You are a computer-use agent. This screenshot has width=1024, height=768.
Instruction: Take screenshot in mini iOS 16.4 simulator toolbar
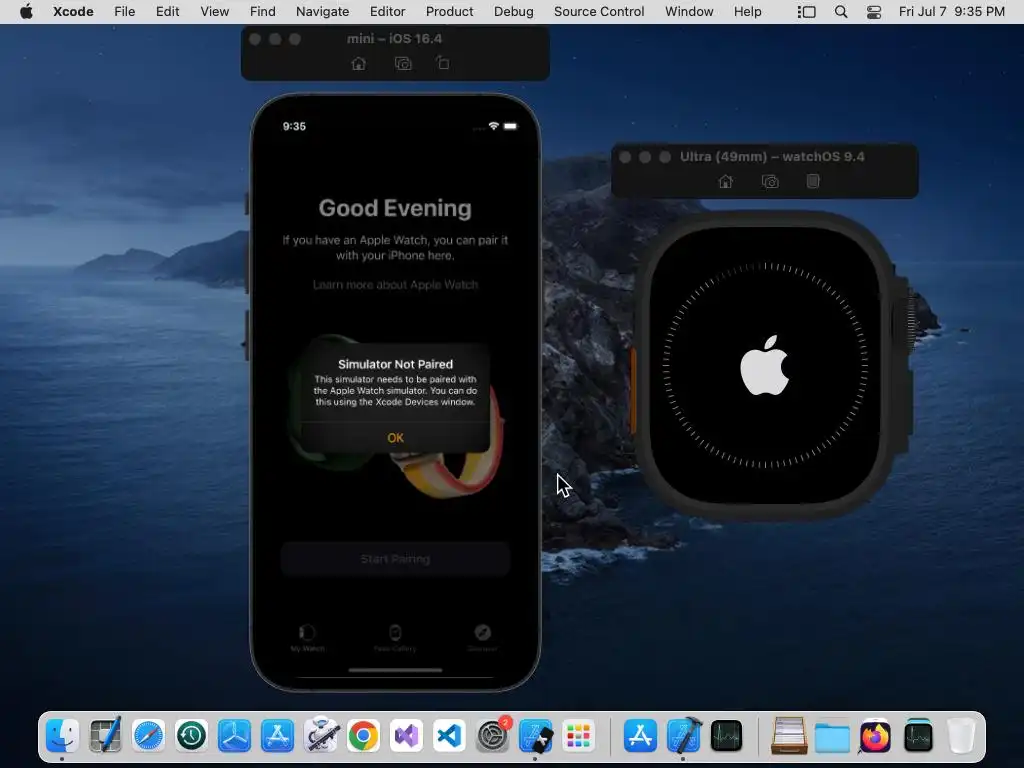403,63
